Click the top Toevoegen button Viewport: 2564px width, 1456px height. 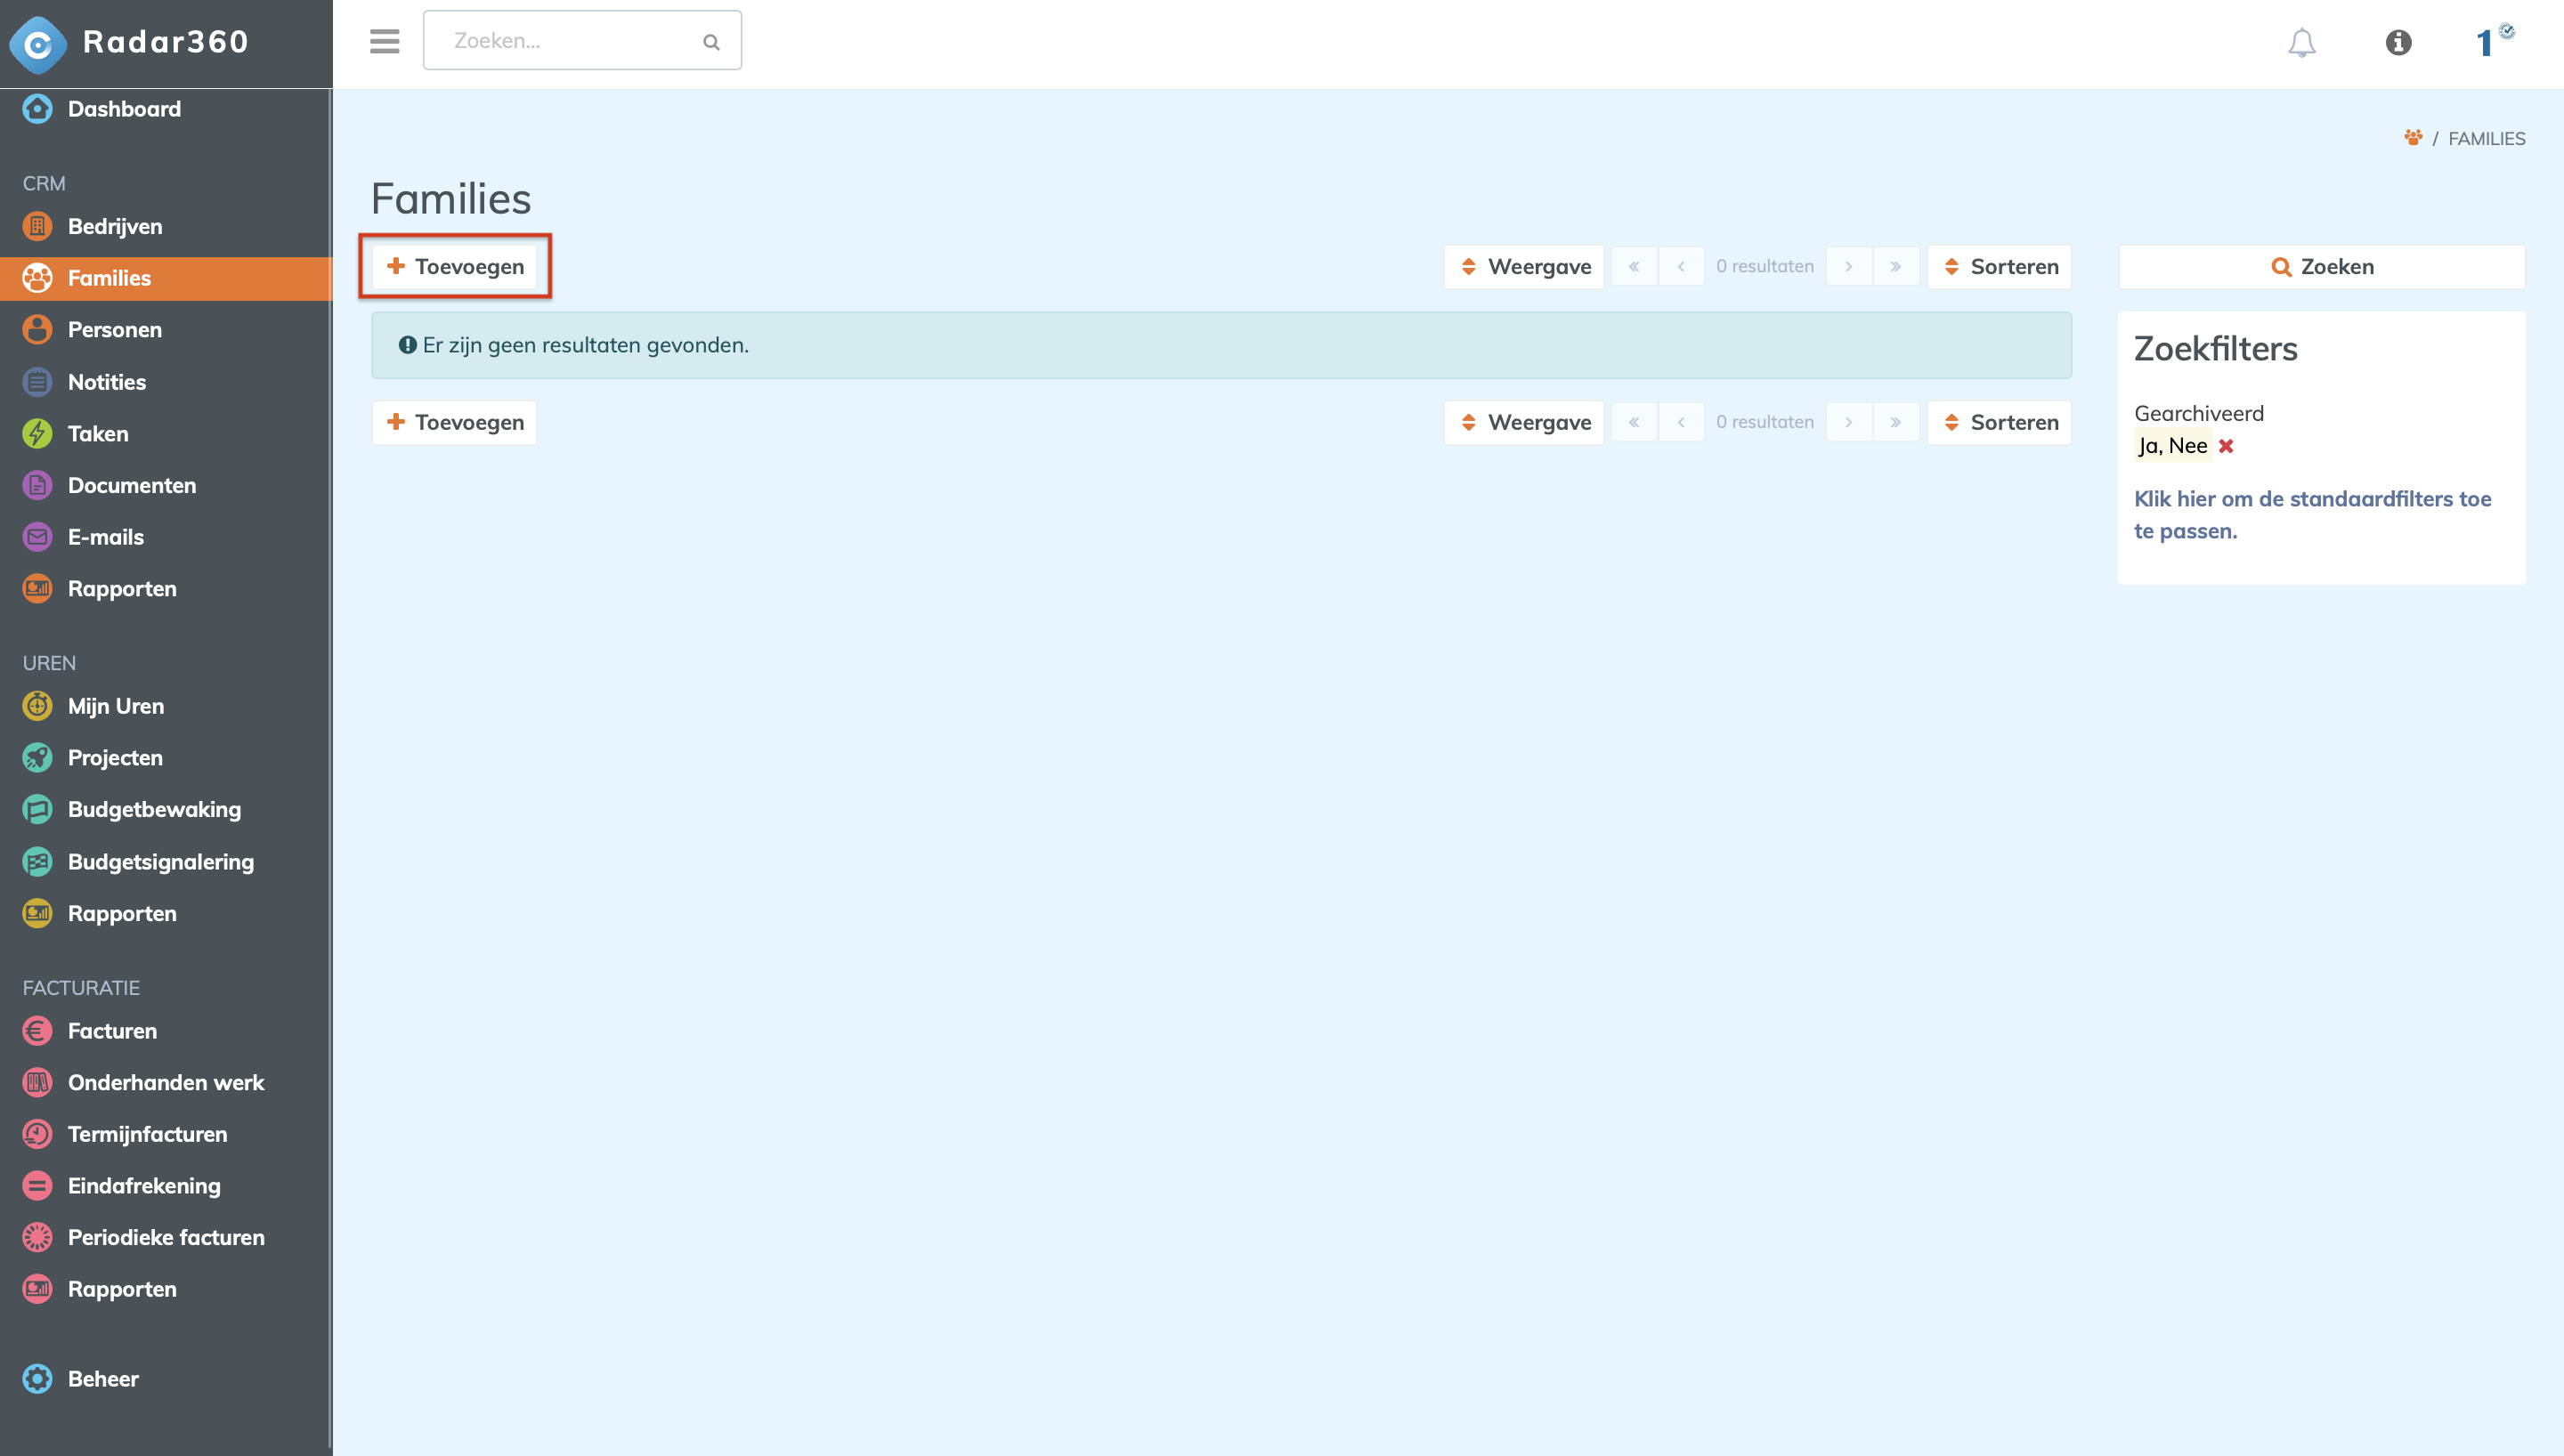click(455, 267)
